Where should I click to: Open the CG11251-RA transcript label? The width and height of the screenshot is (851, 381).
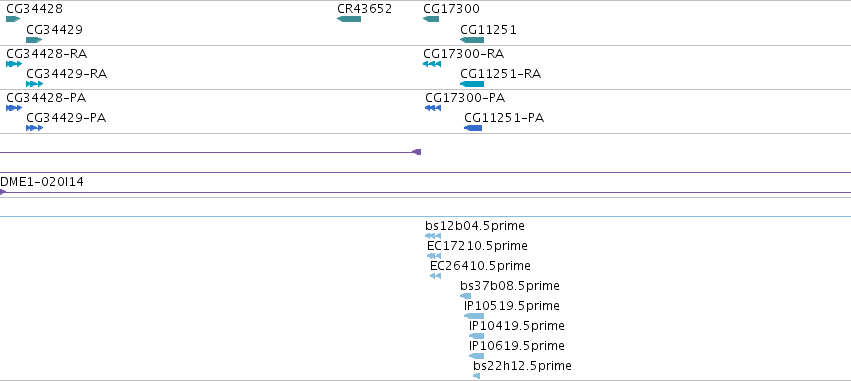[x=500, y=74]
